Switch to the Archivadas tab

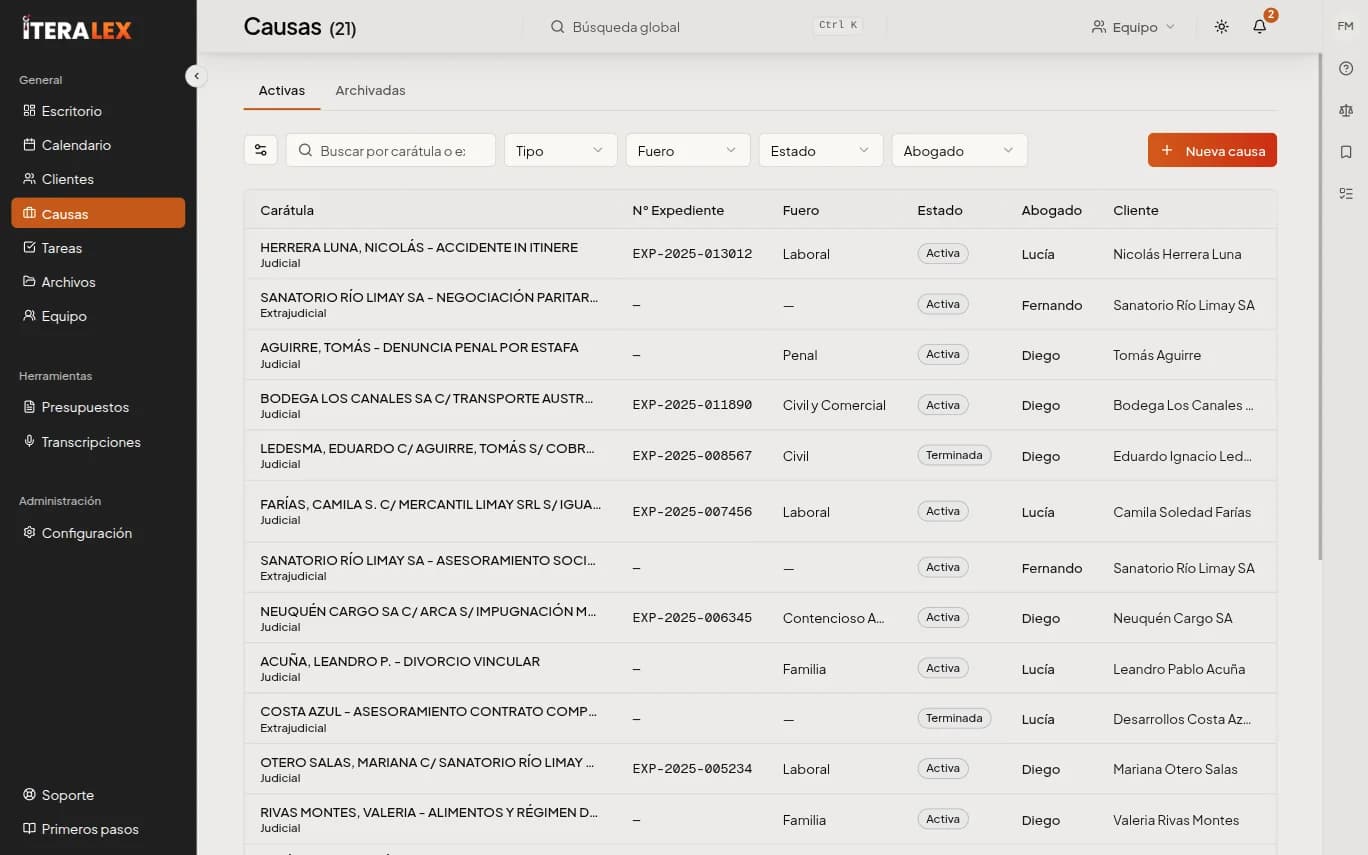pos(370,90)
